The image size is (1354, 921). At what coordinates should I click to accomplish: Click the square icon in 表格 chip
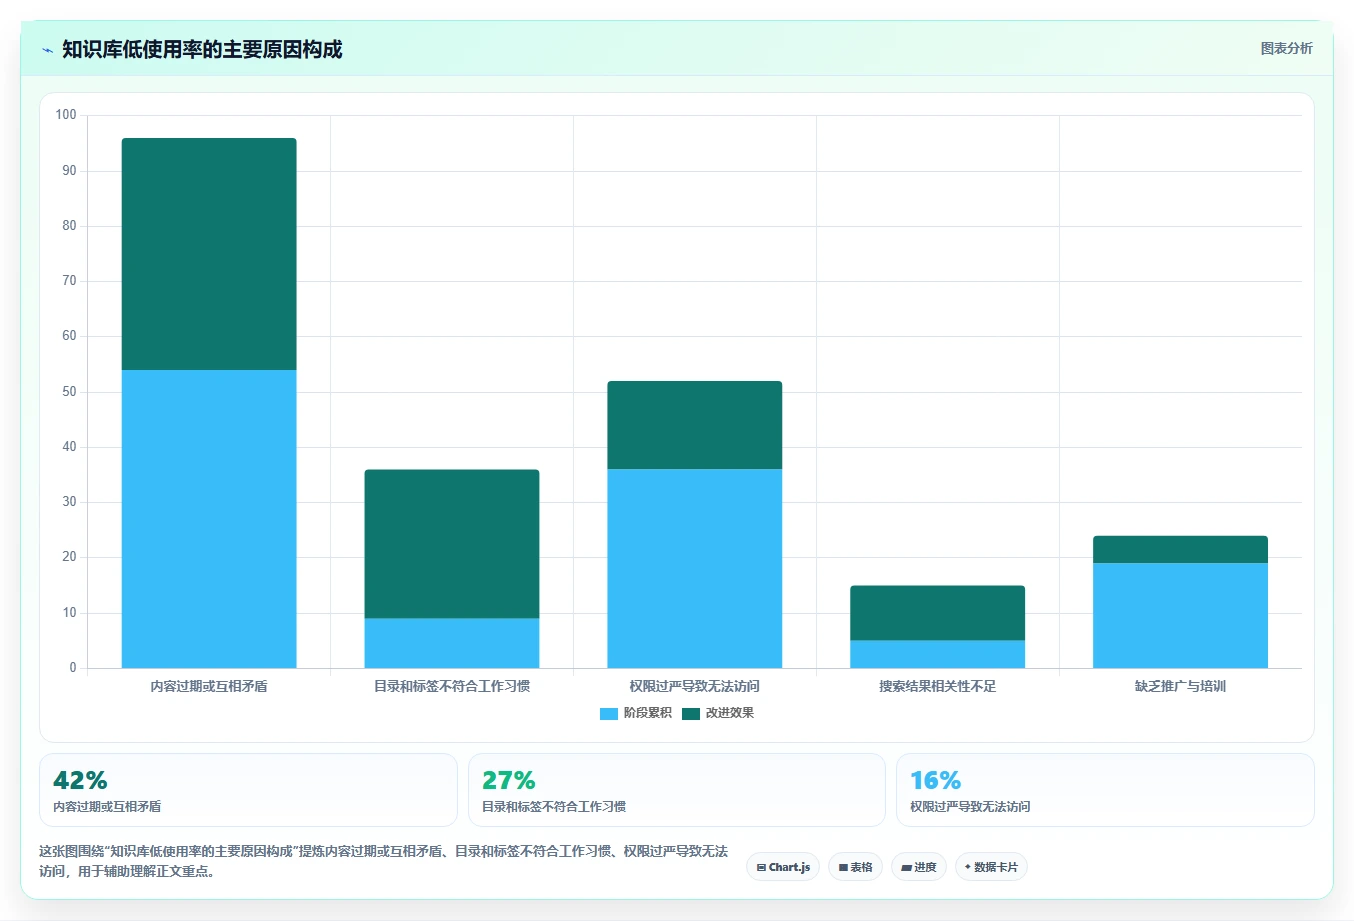[843, 867]
